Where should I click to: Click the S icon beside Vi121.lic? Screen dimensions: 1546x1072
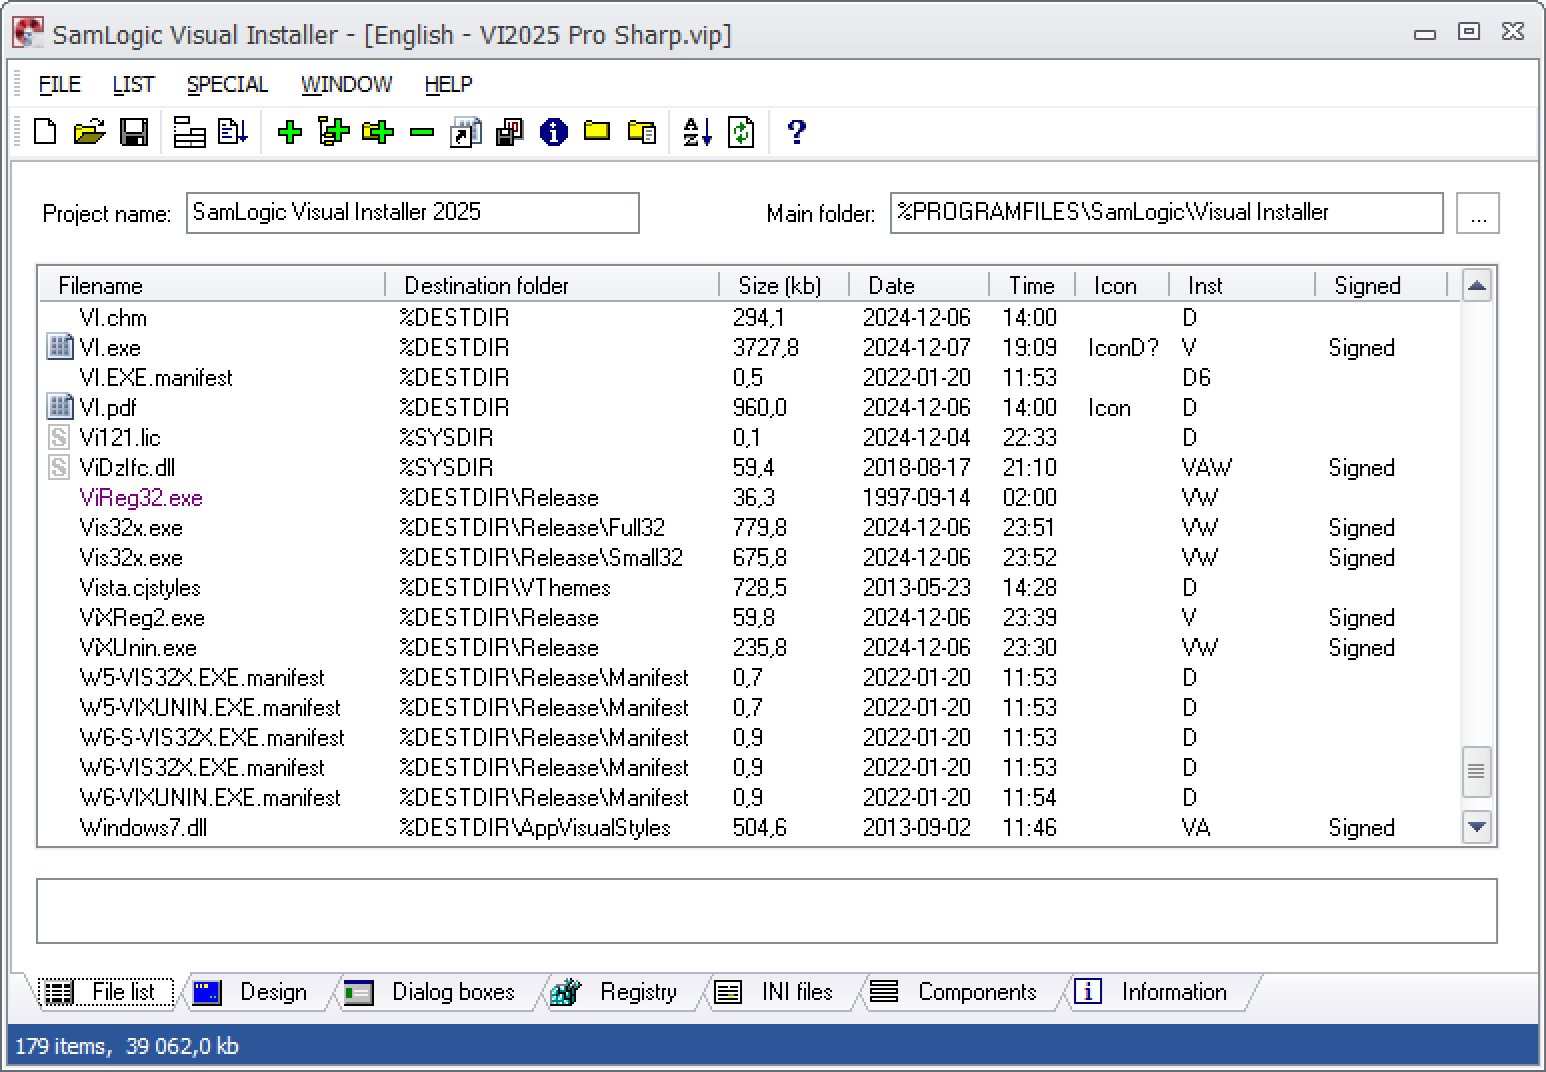point(60,437)
